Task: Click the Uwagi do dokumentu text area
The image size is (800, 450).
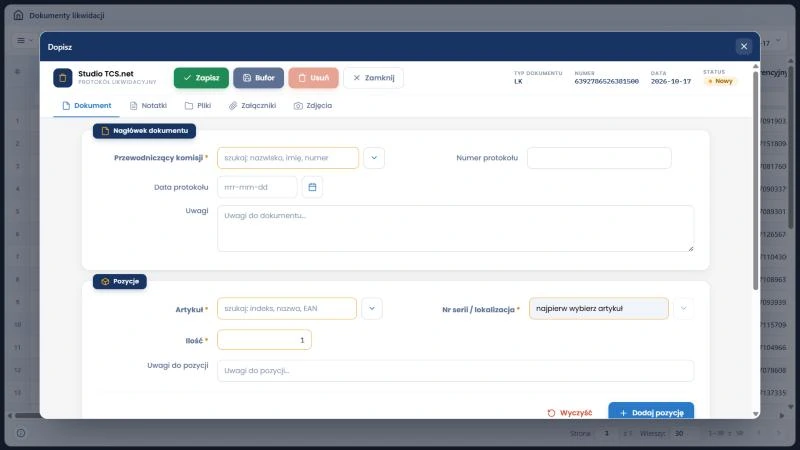Action: tap(456, 229)
